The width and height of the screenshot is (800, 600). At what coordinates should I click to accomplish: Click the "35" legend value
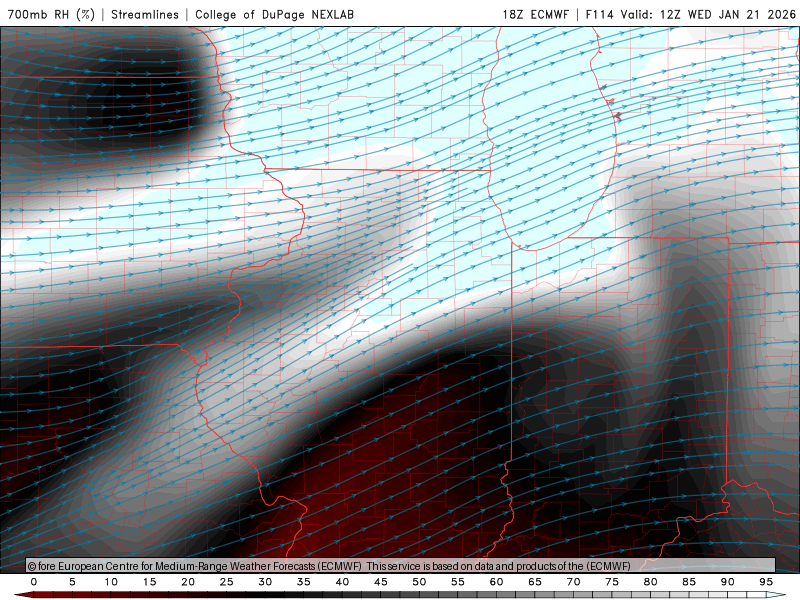(304, 582)
